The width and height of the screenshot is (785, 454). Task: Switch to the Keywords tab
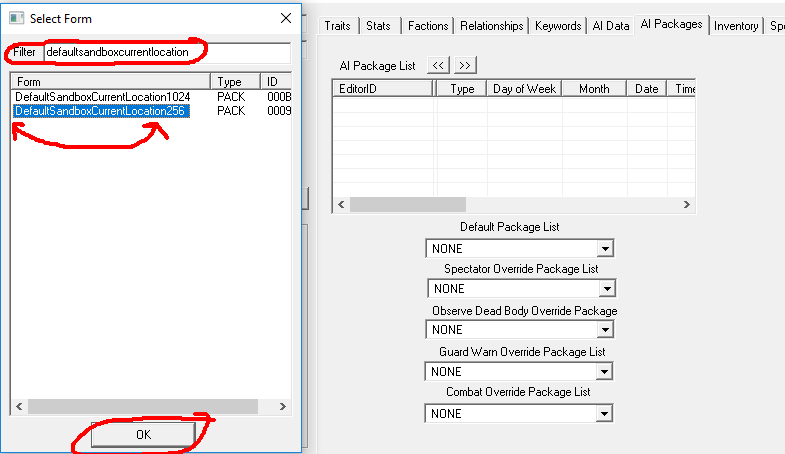point(558,26)
